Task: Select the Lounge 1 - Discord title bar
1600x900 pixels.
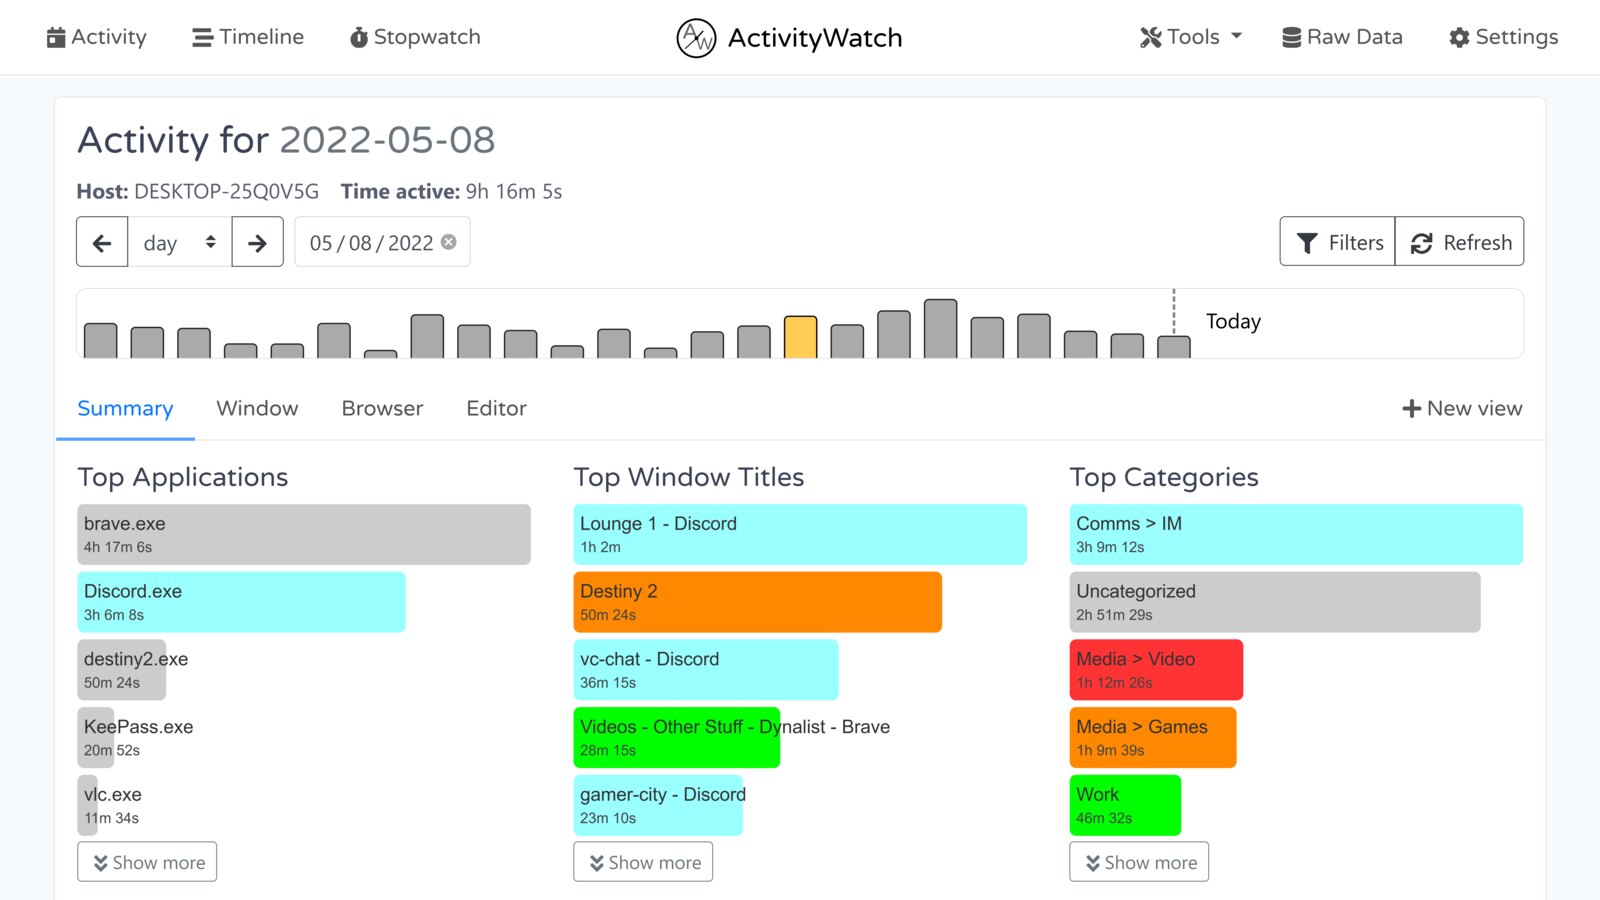Action: click(x=800, y=534)
